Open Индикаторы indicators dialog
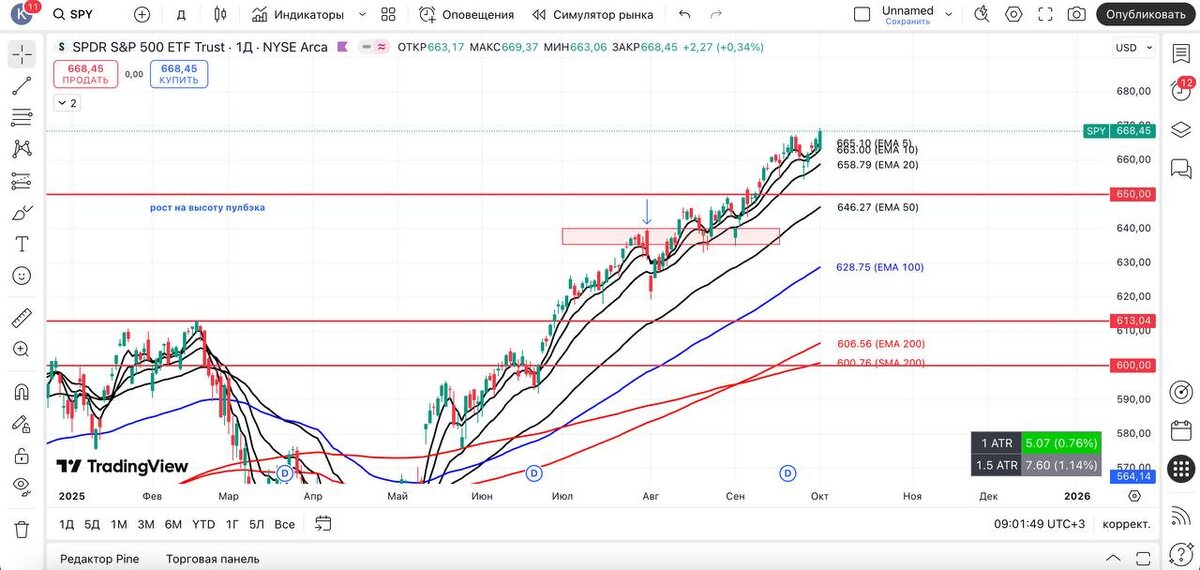The height and width of the screenshot is (570, 1200). (297, 14)
